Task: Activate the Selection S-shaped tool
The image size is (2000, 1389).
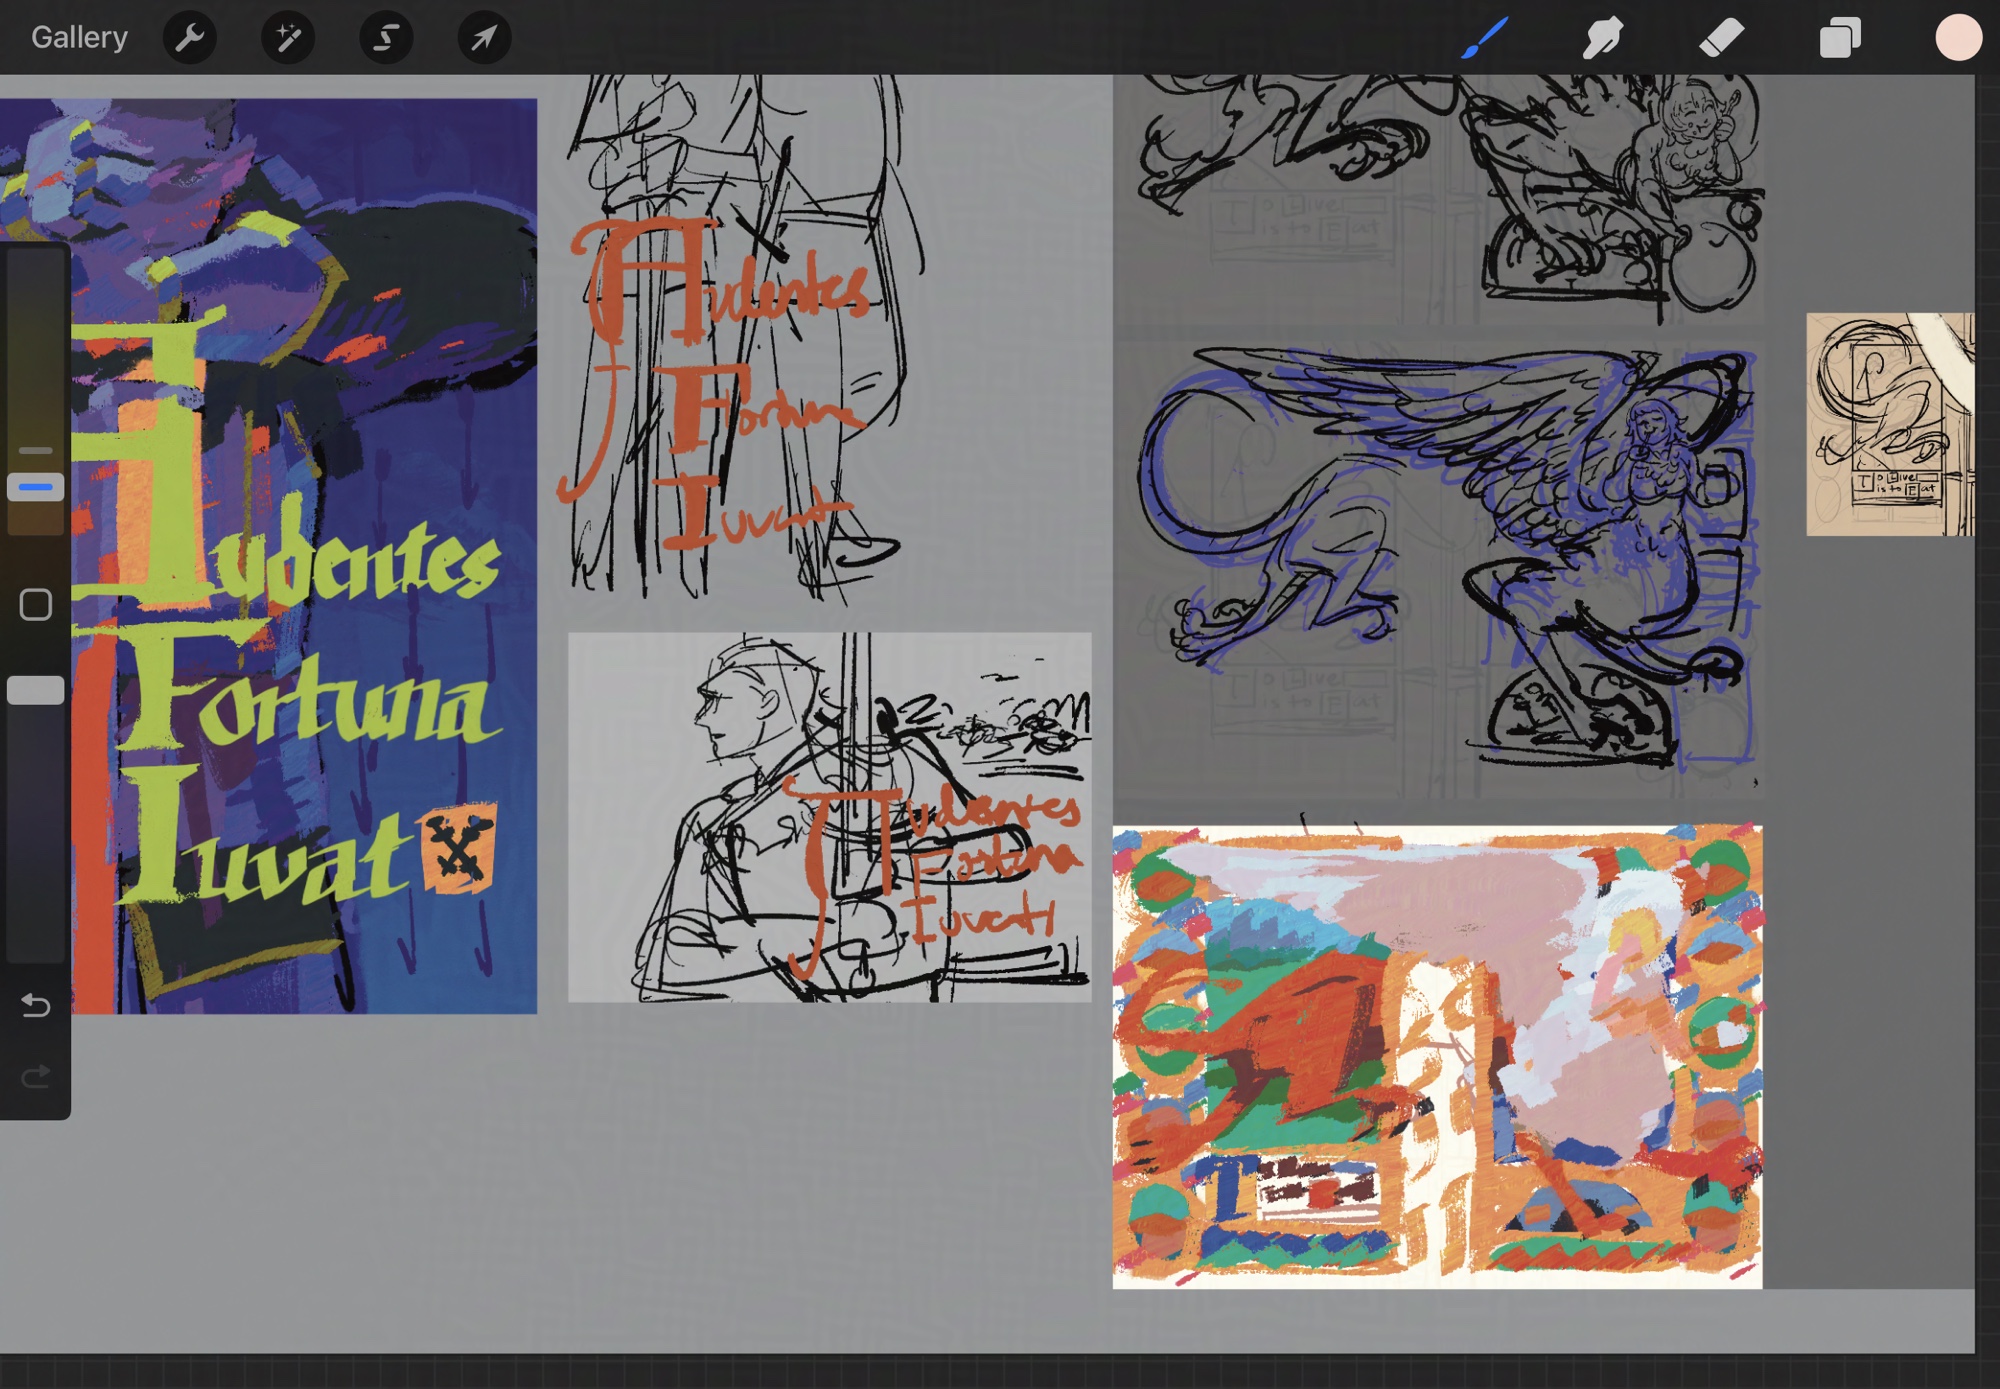Action: tap(386, 38)
